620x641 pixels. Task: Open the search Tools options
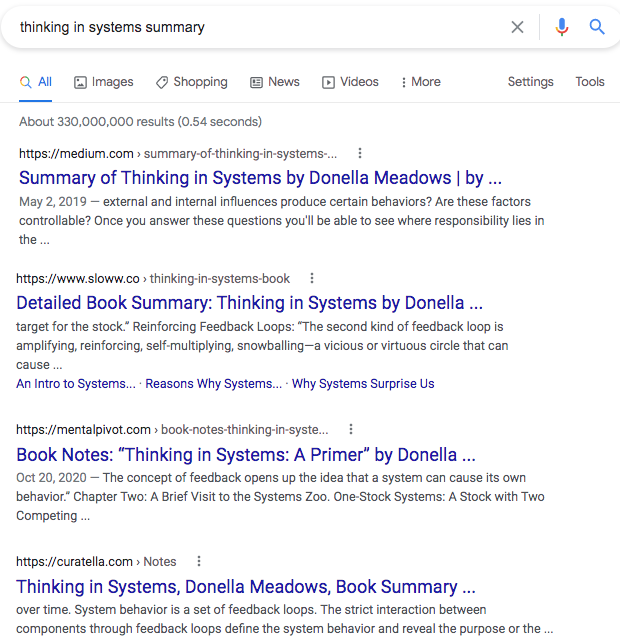pos(590,82)
